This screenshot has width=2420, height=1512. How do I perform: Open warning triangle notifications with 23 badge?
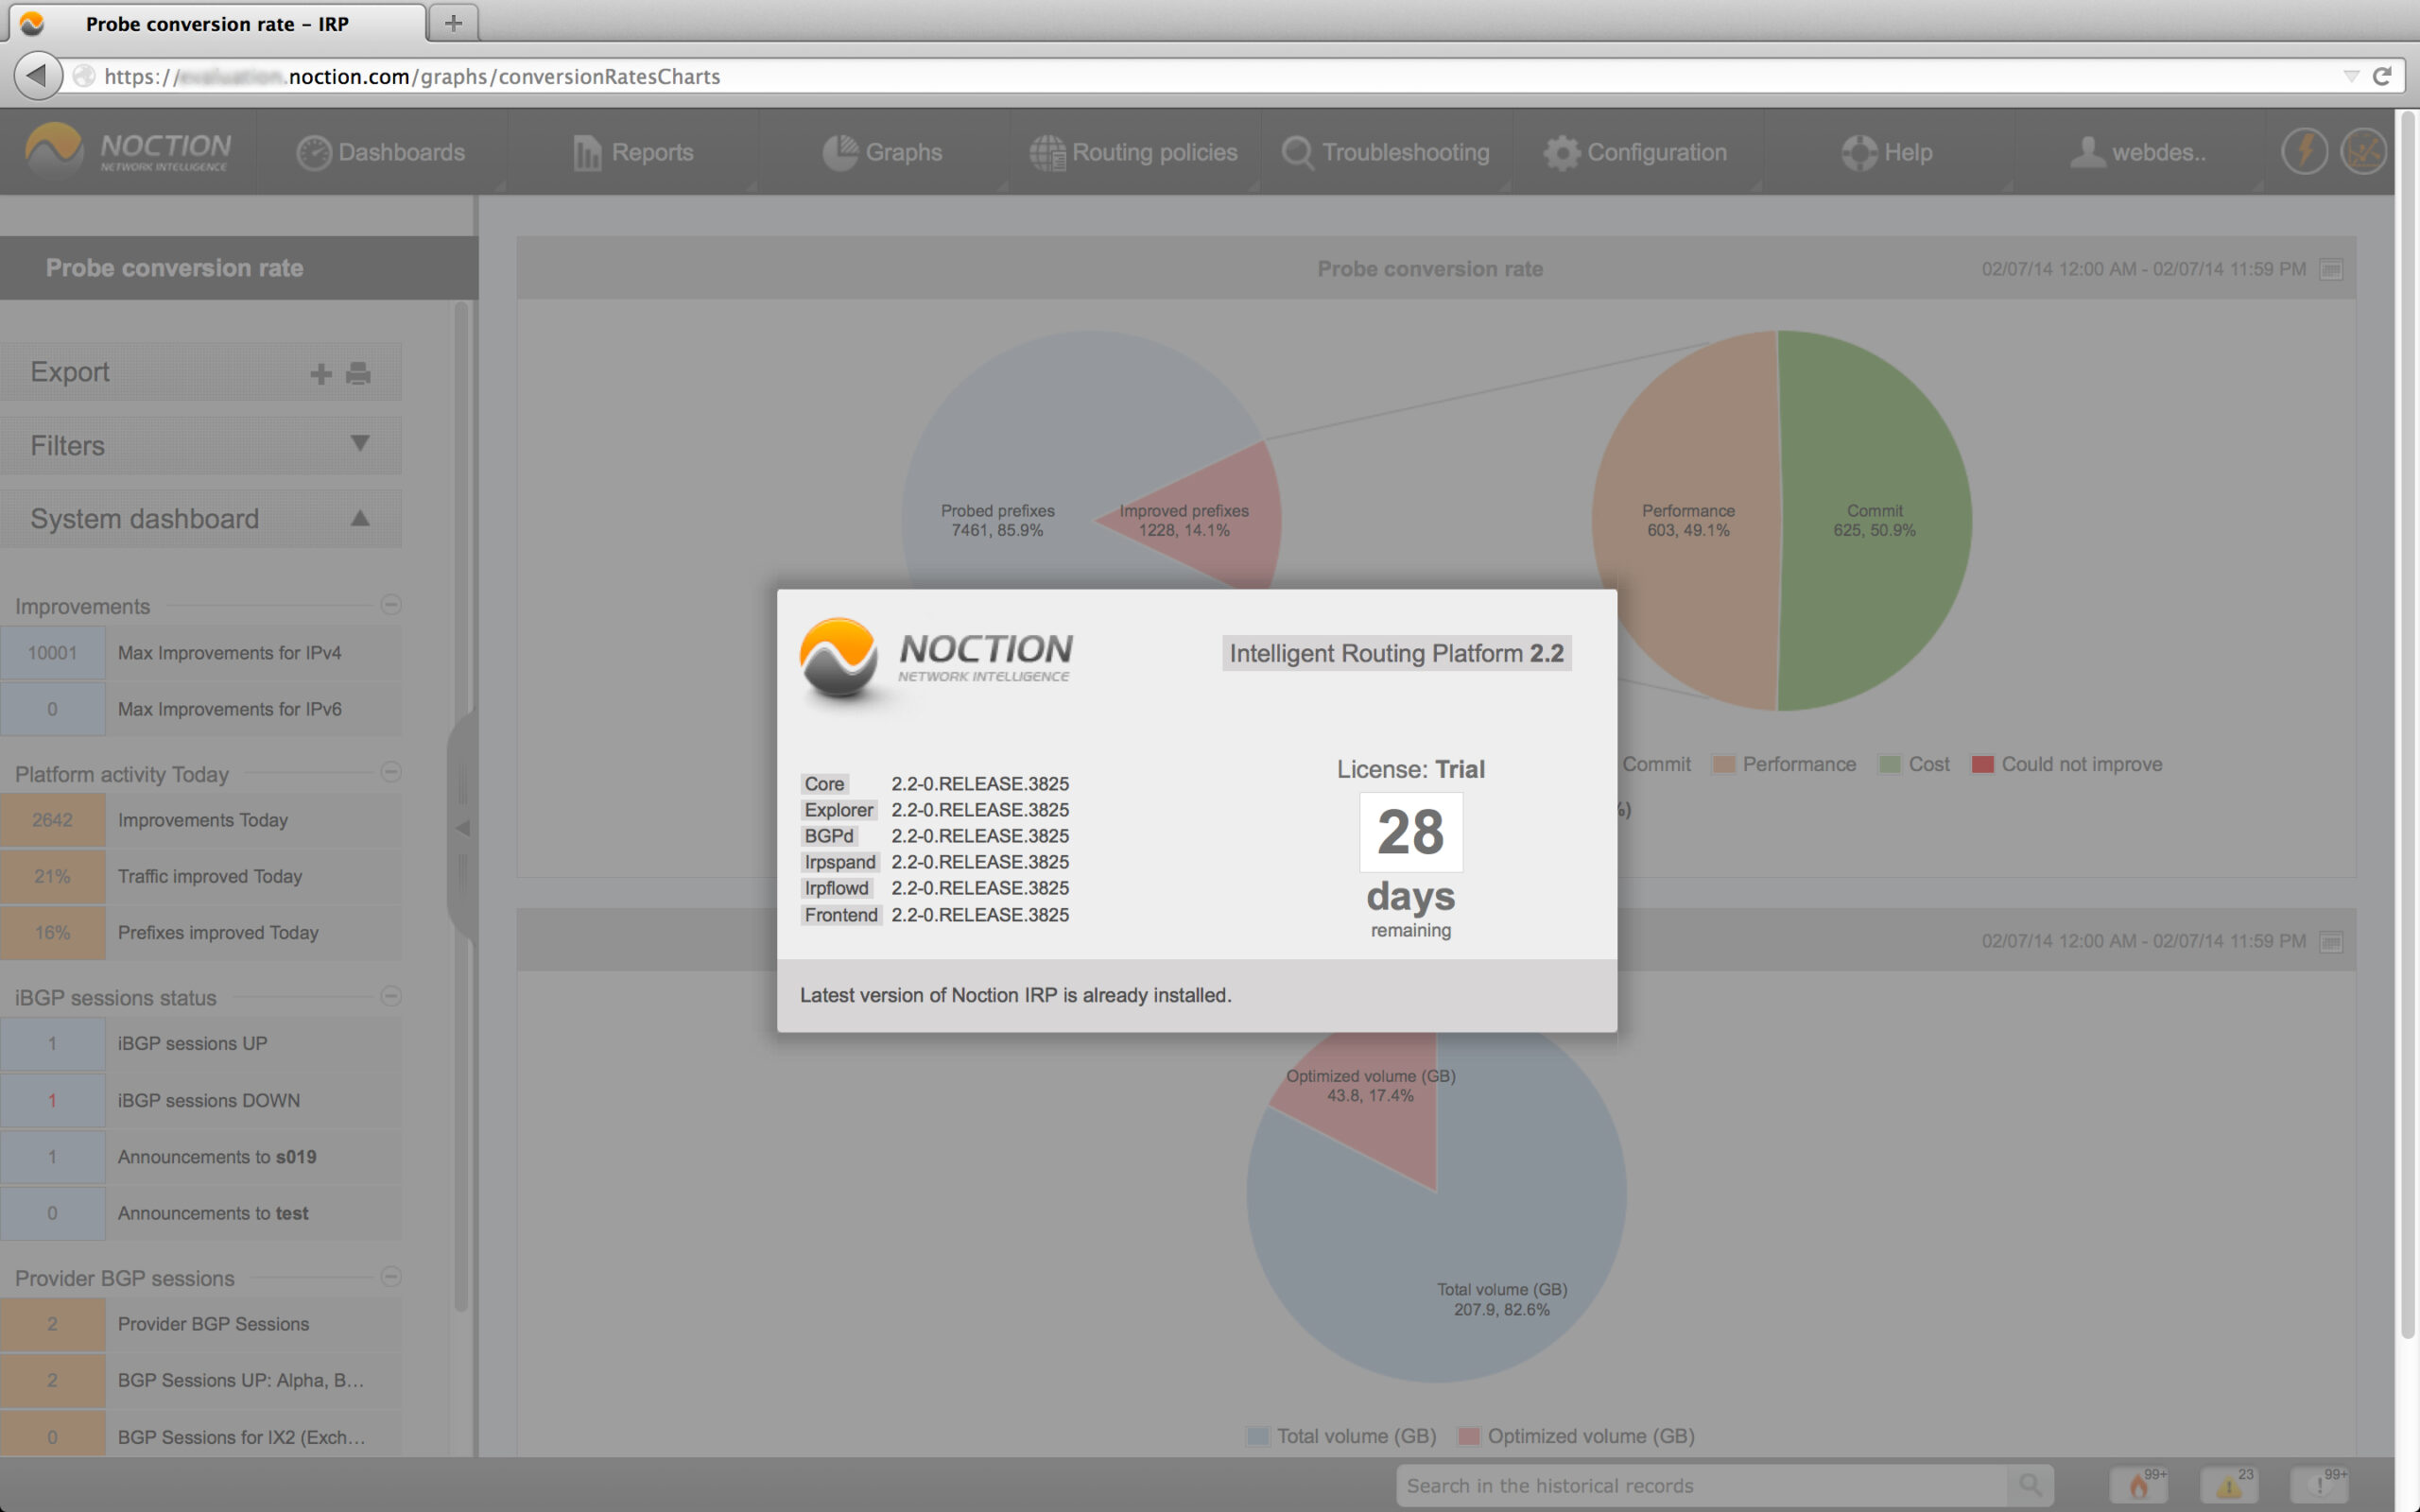pos(2229,1485)
